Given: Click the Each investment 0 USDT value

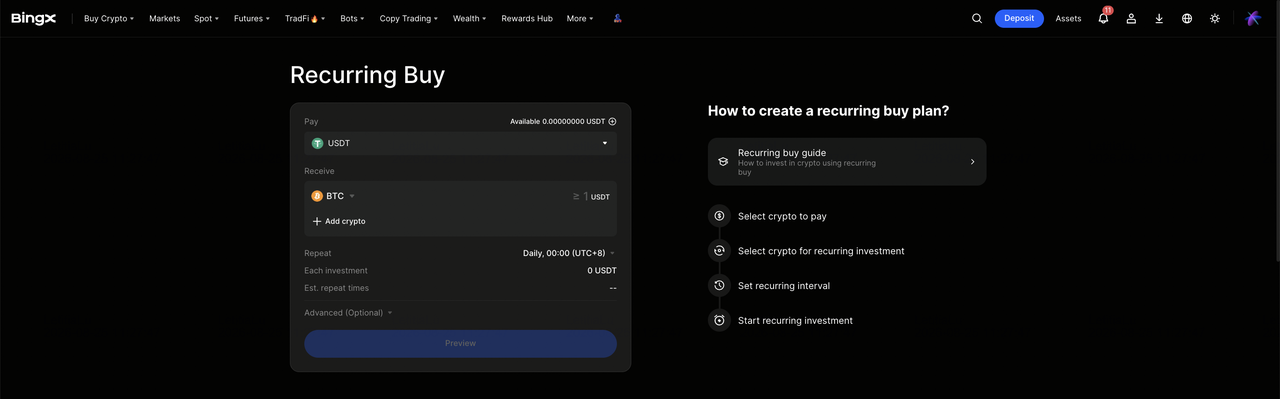Looking at the screenshot, I should coord(602,270).
